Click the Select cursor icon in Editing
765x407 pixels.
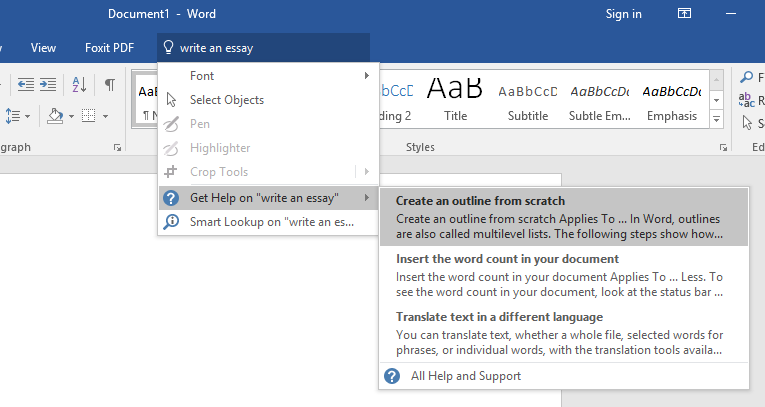coord(747,122)
